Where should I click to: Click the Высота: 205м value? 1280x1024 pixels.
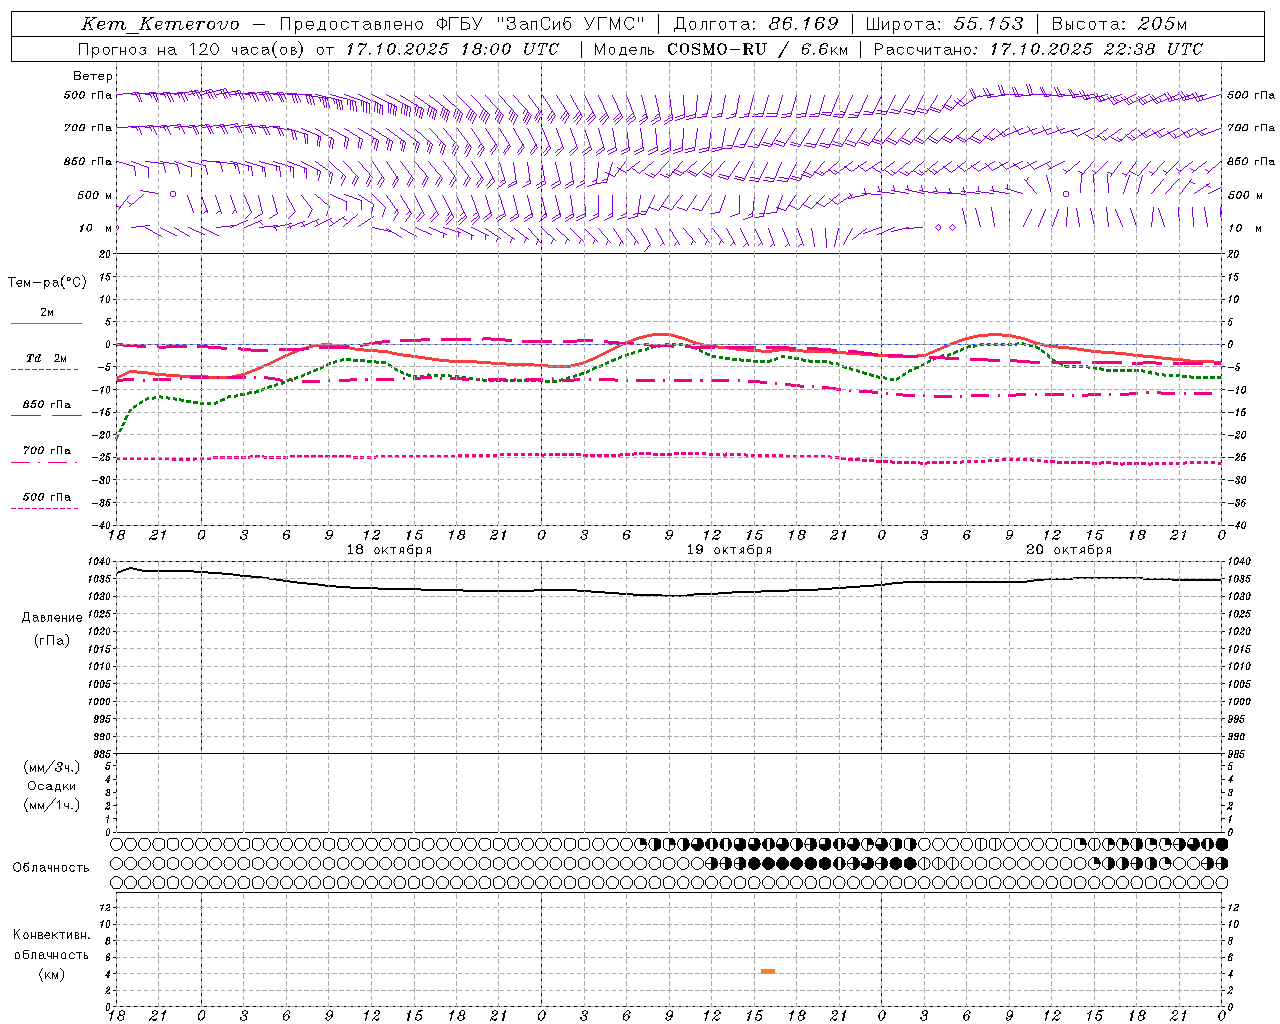[x=1119, y=24]
